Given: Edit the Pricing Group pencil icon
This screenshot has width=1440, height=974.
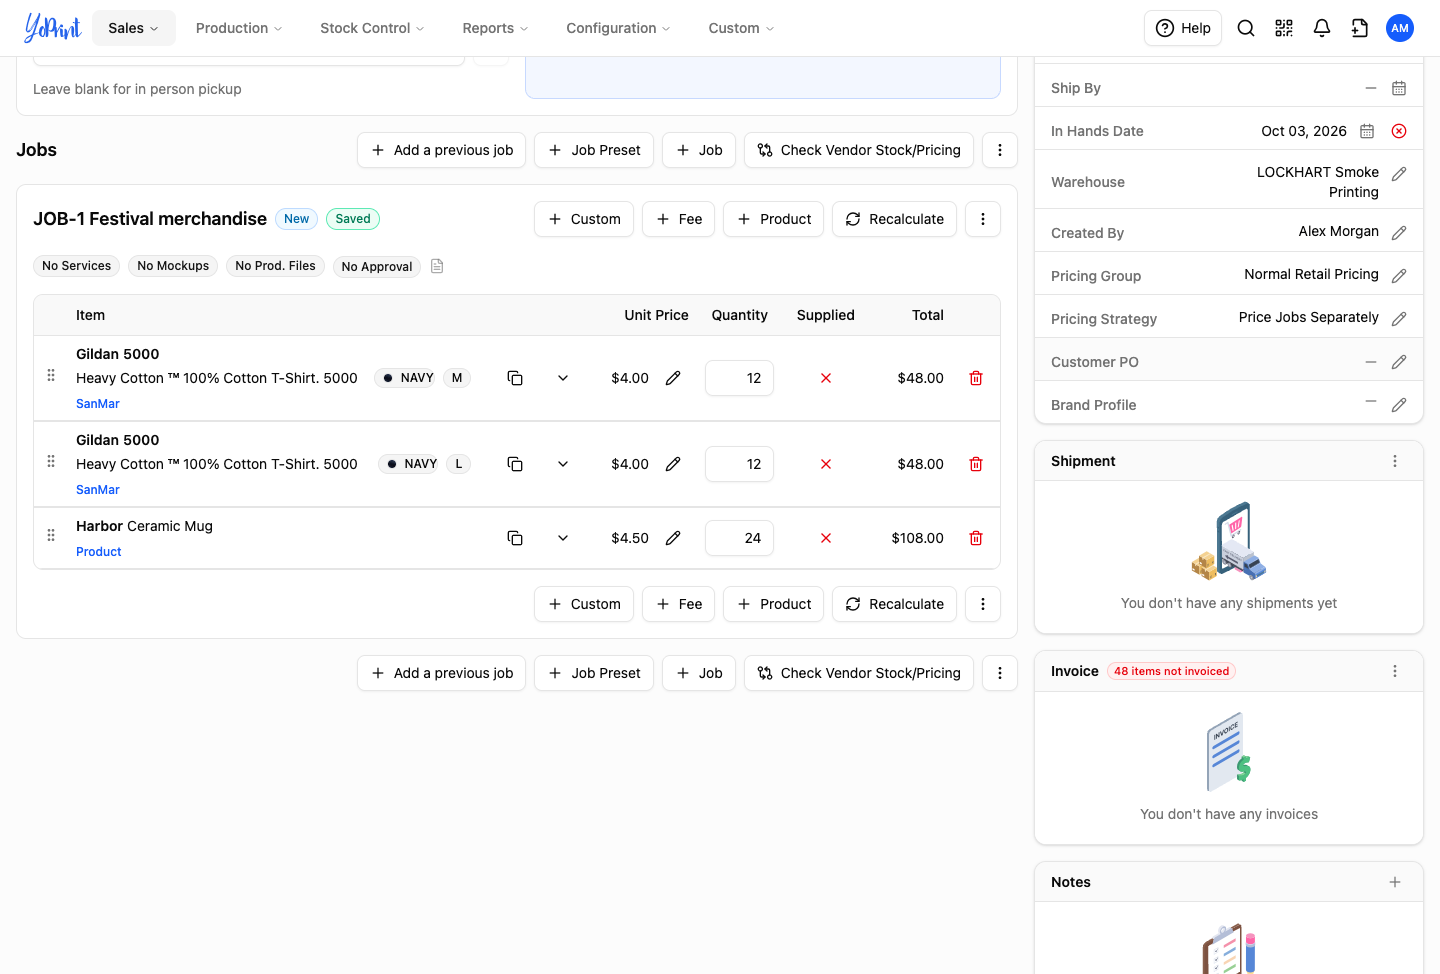Looking at the screenshot, I should pos(1399,276).
